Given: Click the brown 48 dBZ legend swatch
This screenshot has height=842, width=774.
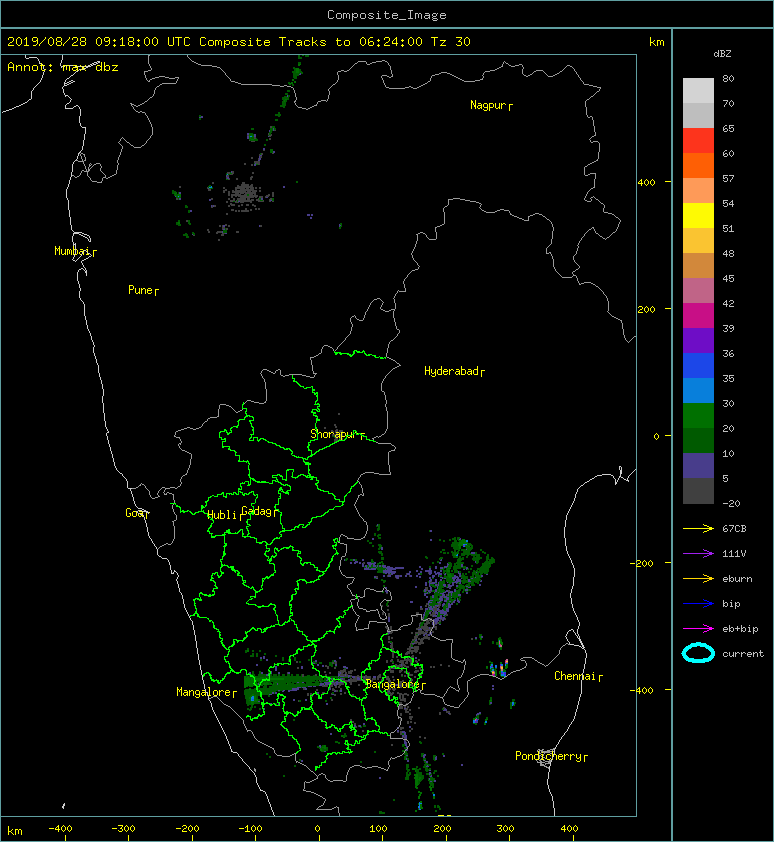Looking at the screenshot, I should [x=698, y=265].
